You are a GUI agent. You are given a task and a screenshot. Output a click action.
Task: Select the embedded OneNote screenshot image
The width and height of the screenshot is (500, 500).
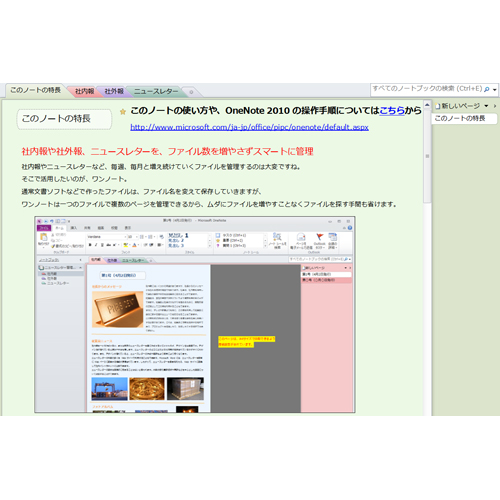[x=195, y=314]
